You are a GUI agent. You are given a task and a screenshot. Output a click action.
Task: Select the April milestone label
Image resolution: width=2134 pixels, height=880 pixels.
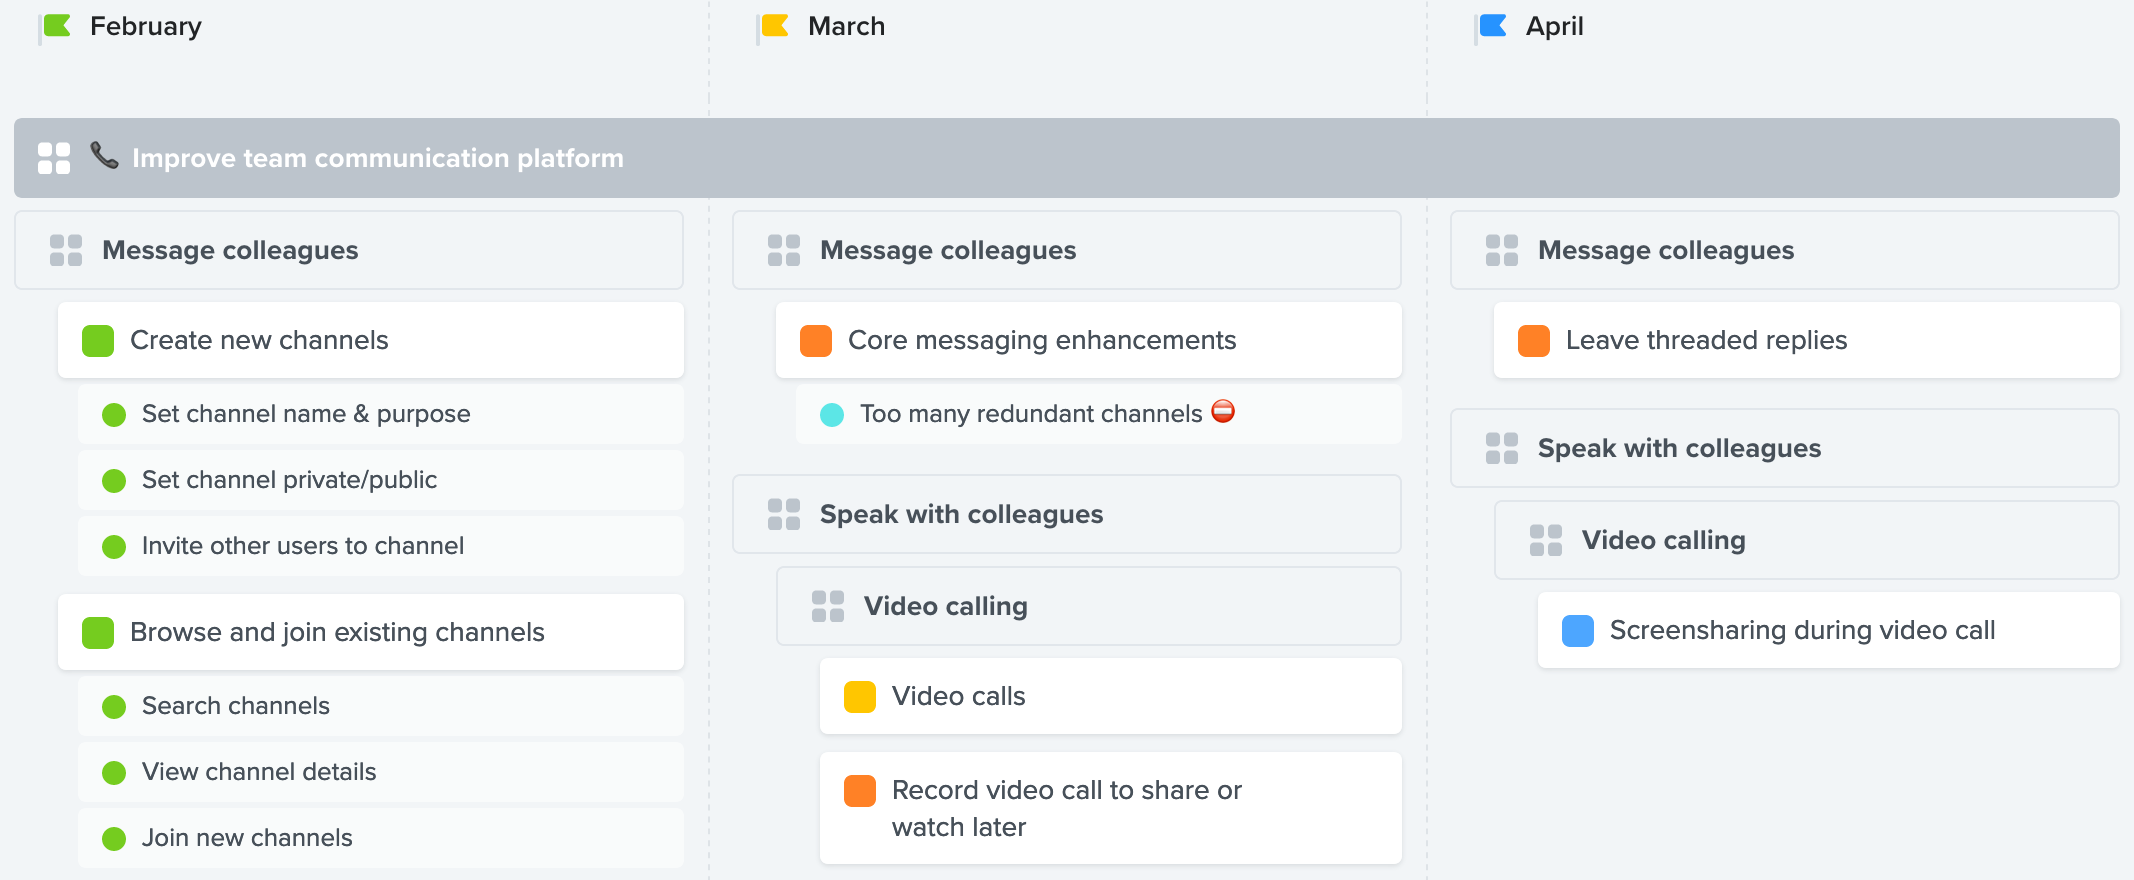pyautogui.click(x=1555, y=26)
